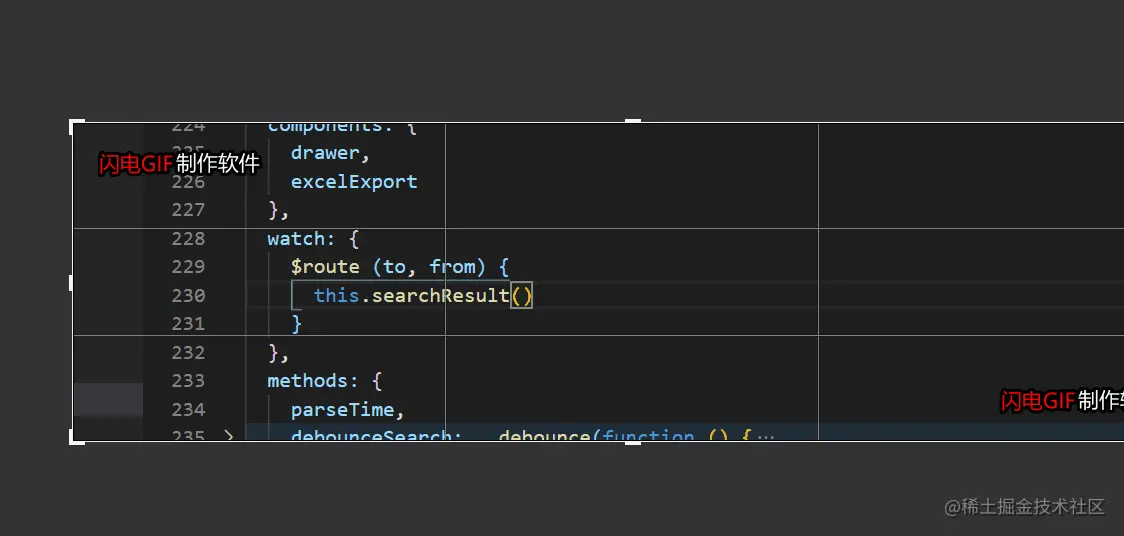
Task: Select line number 230 in the gutter
Action: (187, 296)
